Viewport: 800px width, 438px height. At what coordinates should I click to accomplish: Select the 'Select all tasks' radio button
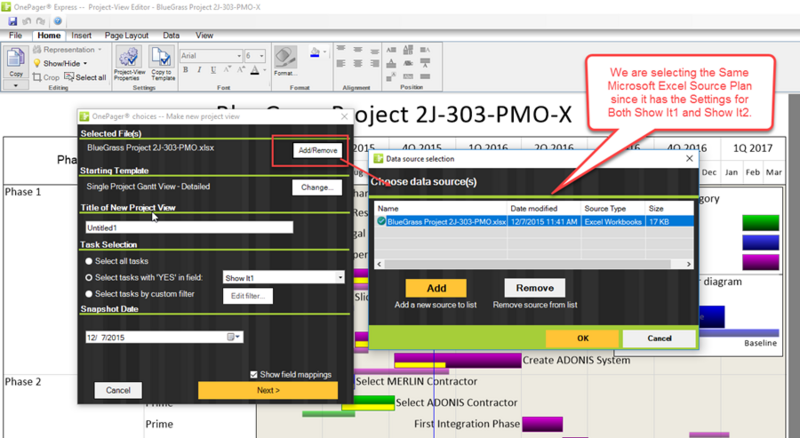click(89, 261)
